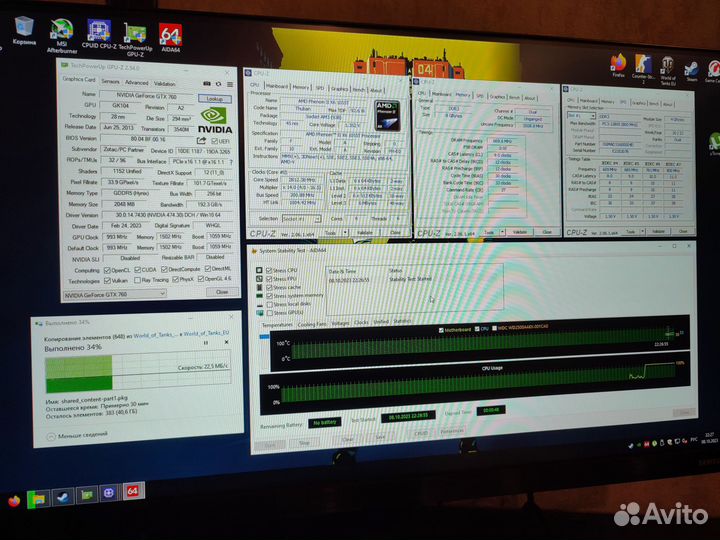
Task: Open the Recycle Bin desktop icon
Action: click(x=24, y=30)
